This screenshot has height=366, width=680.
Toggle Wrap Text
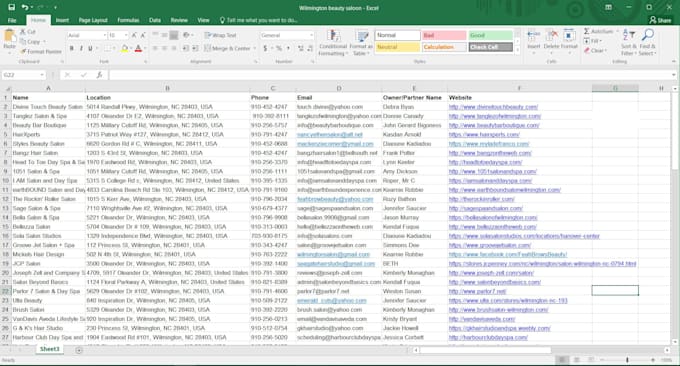221,36
